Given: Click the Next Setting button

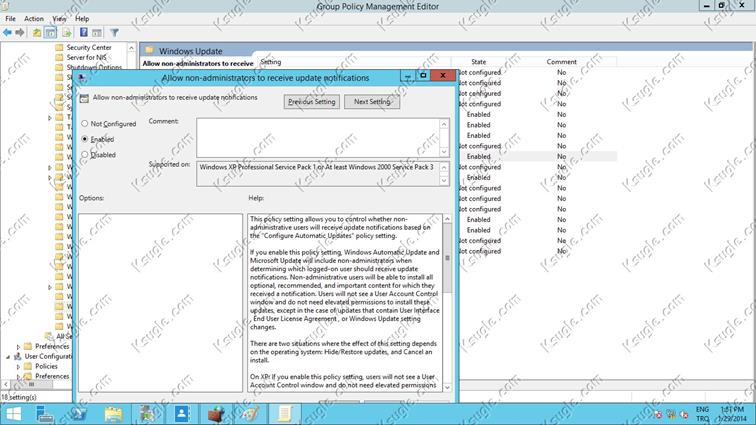Looking at the screenshot, I should 372,102.
